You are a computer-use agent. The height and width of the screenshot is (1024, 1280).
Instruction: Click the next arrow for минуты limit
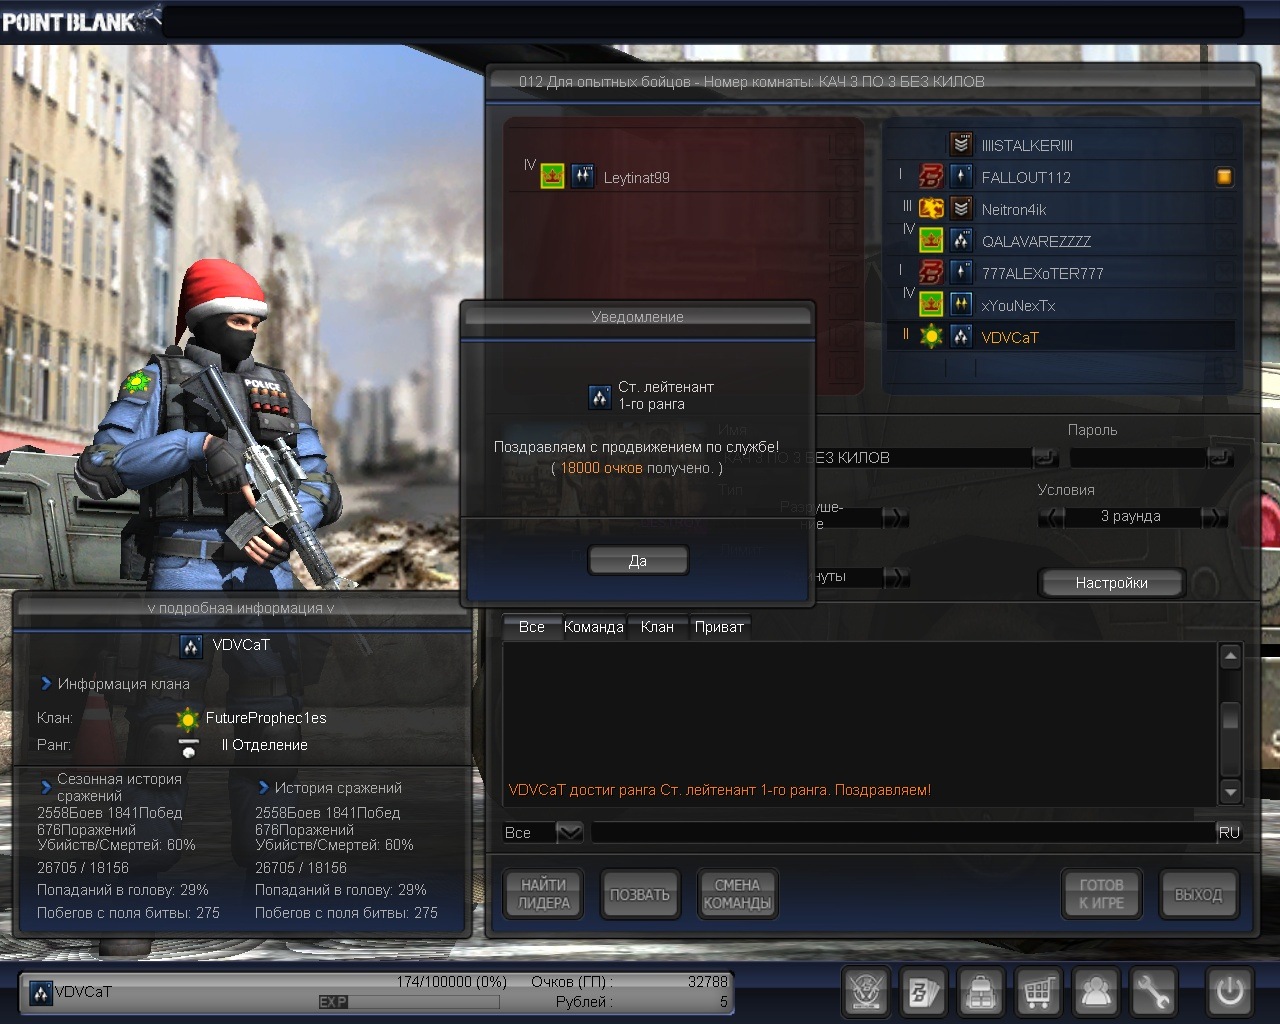tap(897, 577)
